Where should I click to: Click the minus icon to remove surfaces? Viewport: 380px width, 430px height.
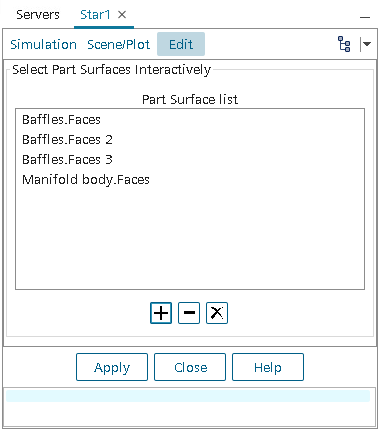(189, 313)
